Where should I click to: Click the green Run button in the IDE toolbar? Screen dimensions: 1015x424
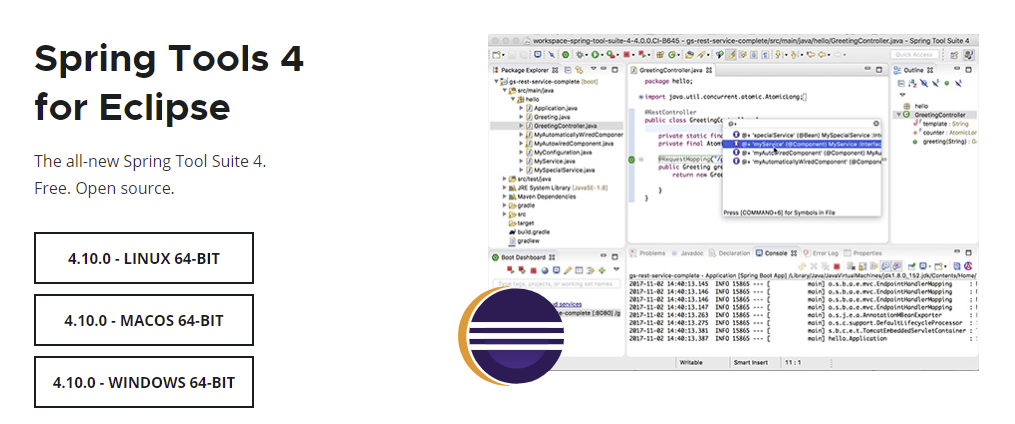coord(595,55)
